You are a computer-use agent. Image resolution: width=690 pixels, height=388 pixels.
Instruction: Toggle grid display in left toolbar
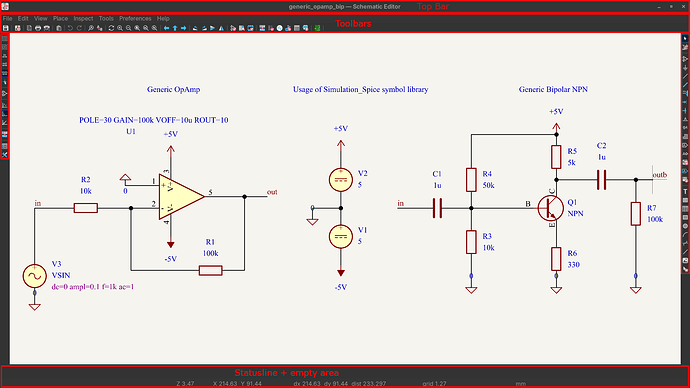tap(5, 39)
